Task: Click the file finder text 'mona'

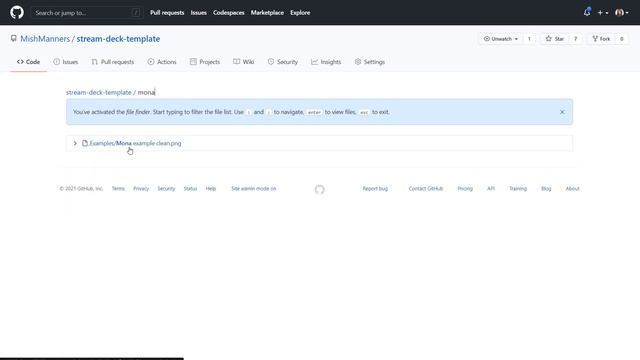Action: (x=146, y=93)
